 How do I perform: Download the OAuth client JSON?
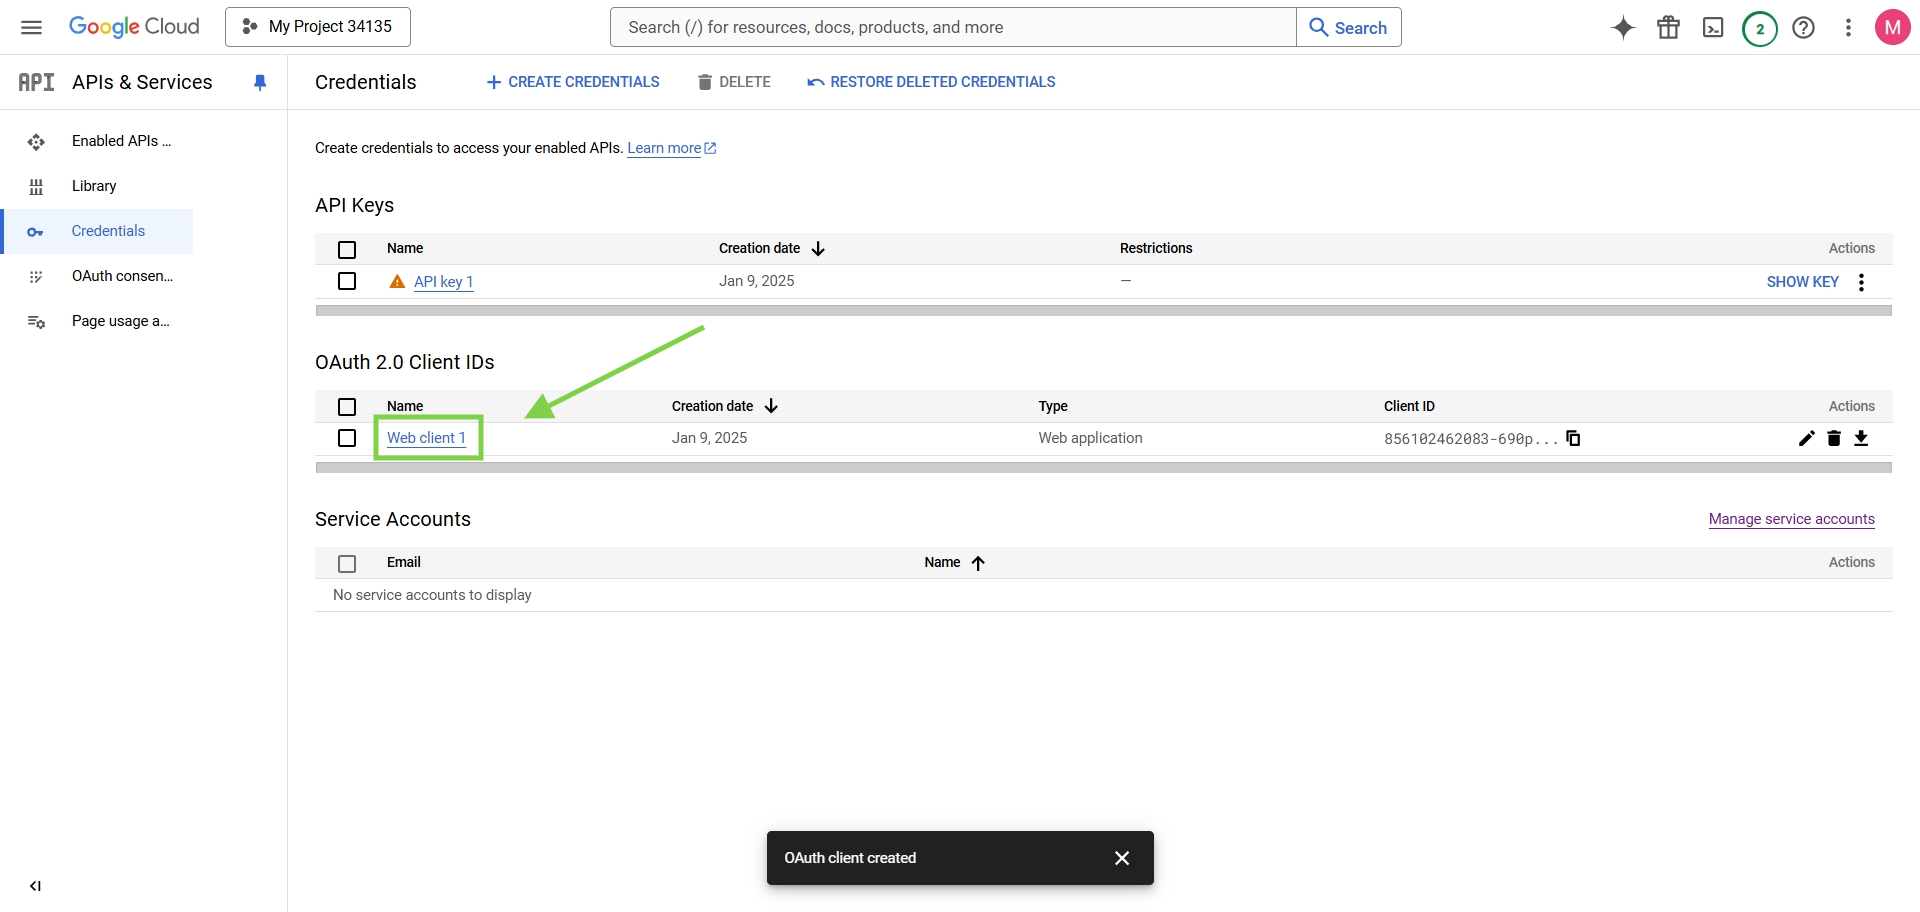click(1861, 438)
